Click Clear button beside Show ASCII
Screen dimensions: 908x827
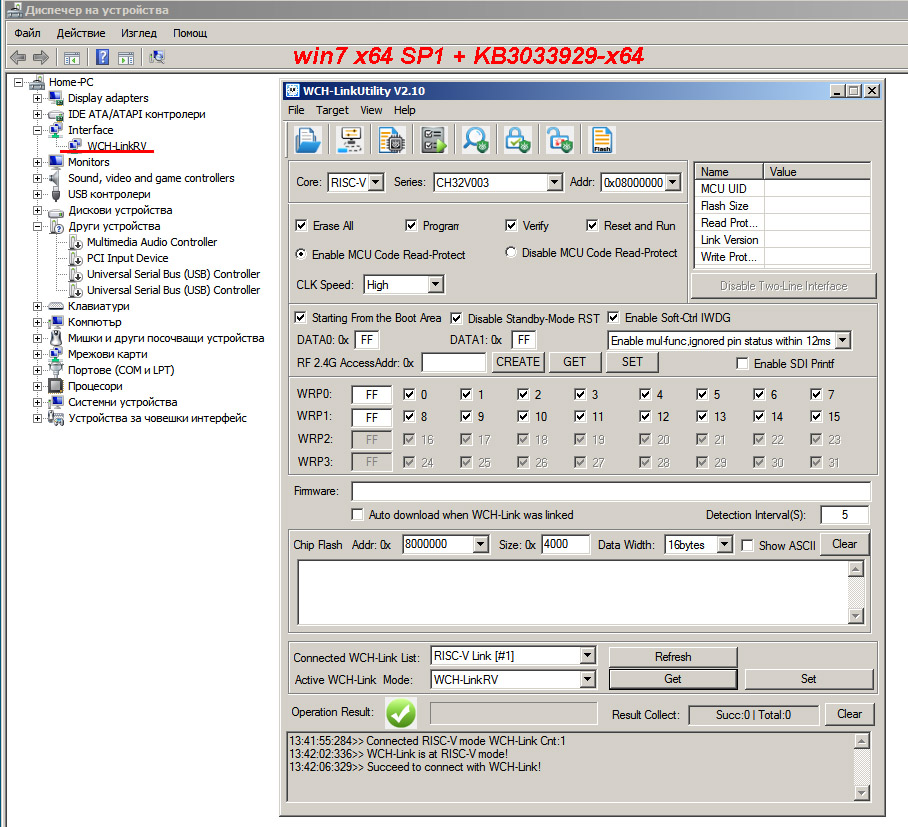(x=844, y=544)
